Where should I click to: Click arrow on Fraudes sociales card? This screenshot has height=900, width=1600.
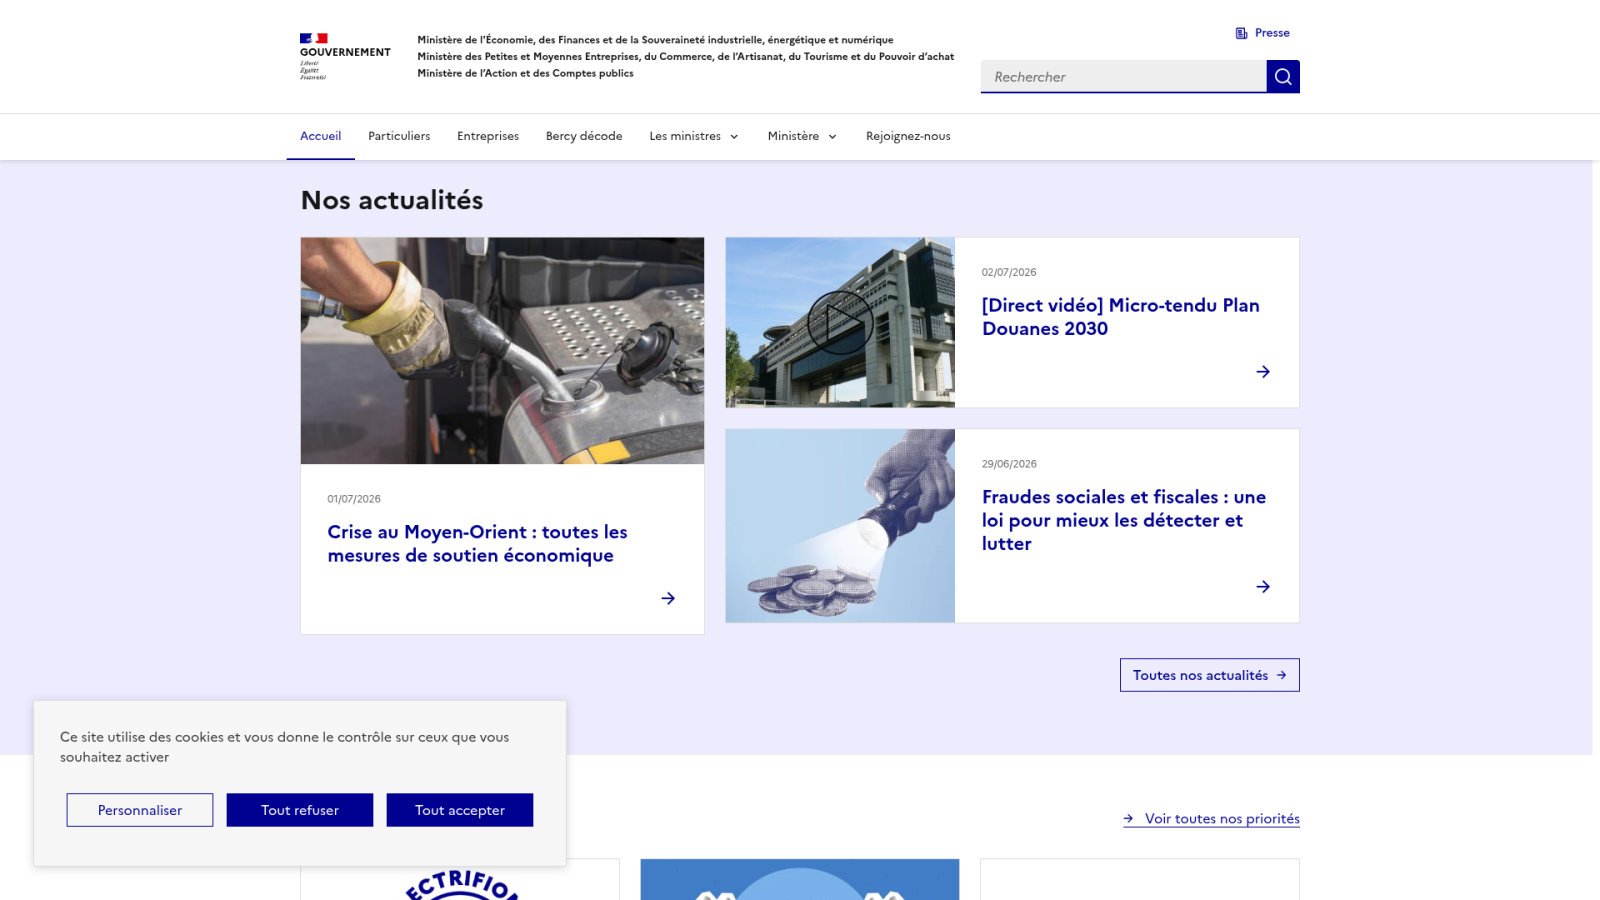tap(1263, 586)
